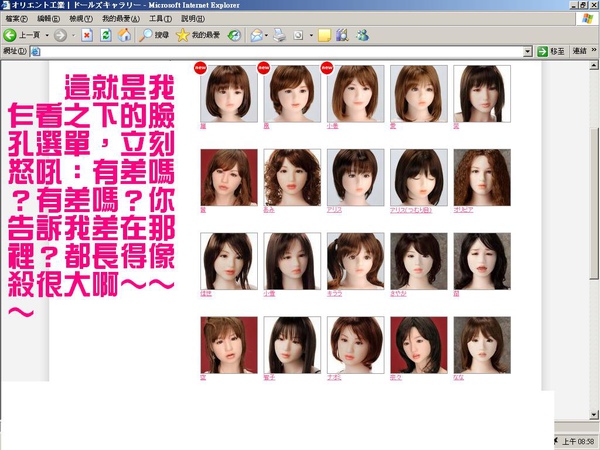Open the Research book icon

(342, 35)
